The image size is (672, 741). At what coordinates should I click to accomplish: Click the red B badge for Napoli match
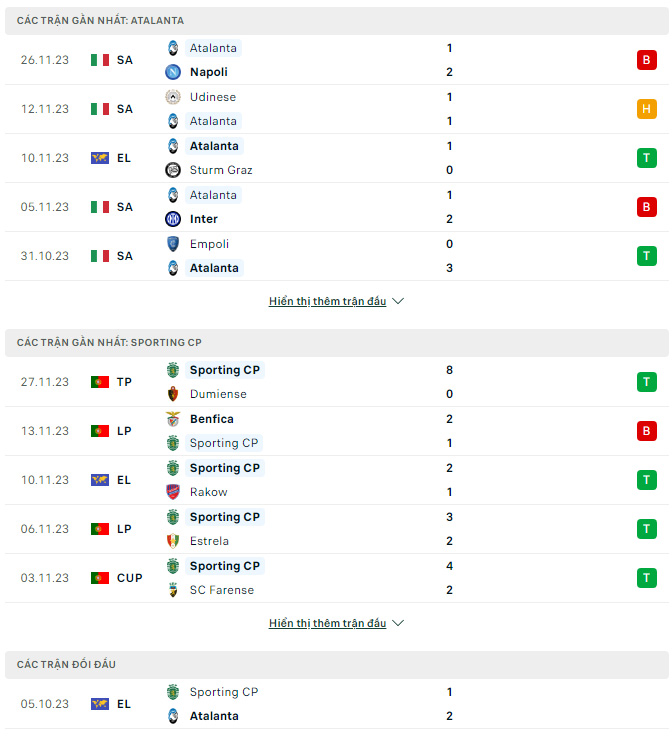[646, 60]
